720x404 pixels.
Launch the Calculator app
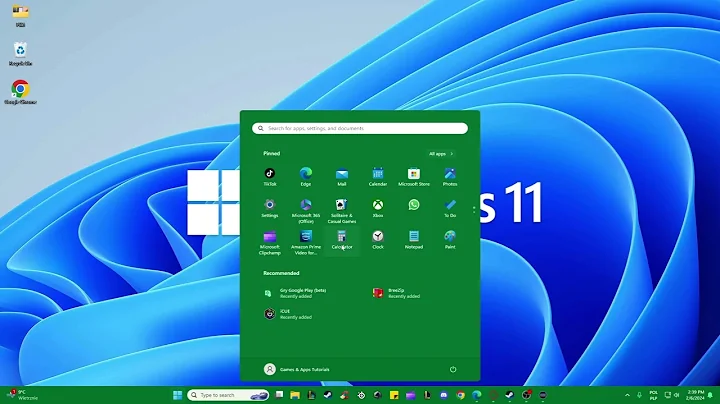(x=342, y=240)
